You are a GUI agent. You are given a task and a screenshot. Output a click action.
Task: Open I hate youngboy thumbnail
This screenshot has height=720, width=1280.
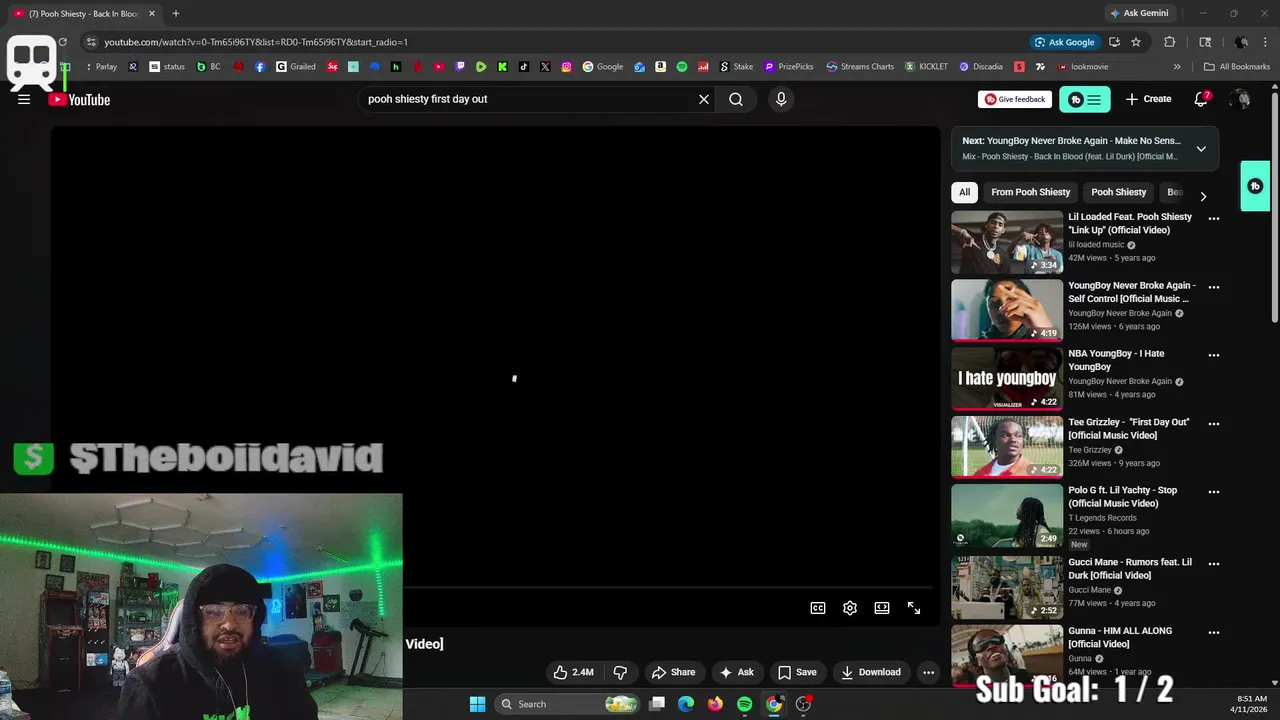pos(1007,379)
